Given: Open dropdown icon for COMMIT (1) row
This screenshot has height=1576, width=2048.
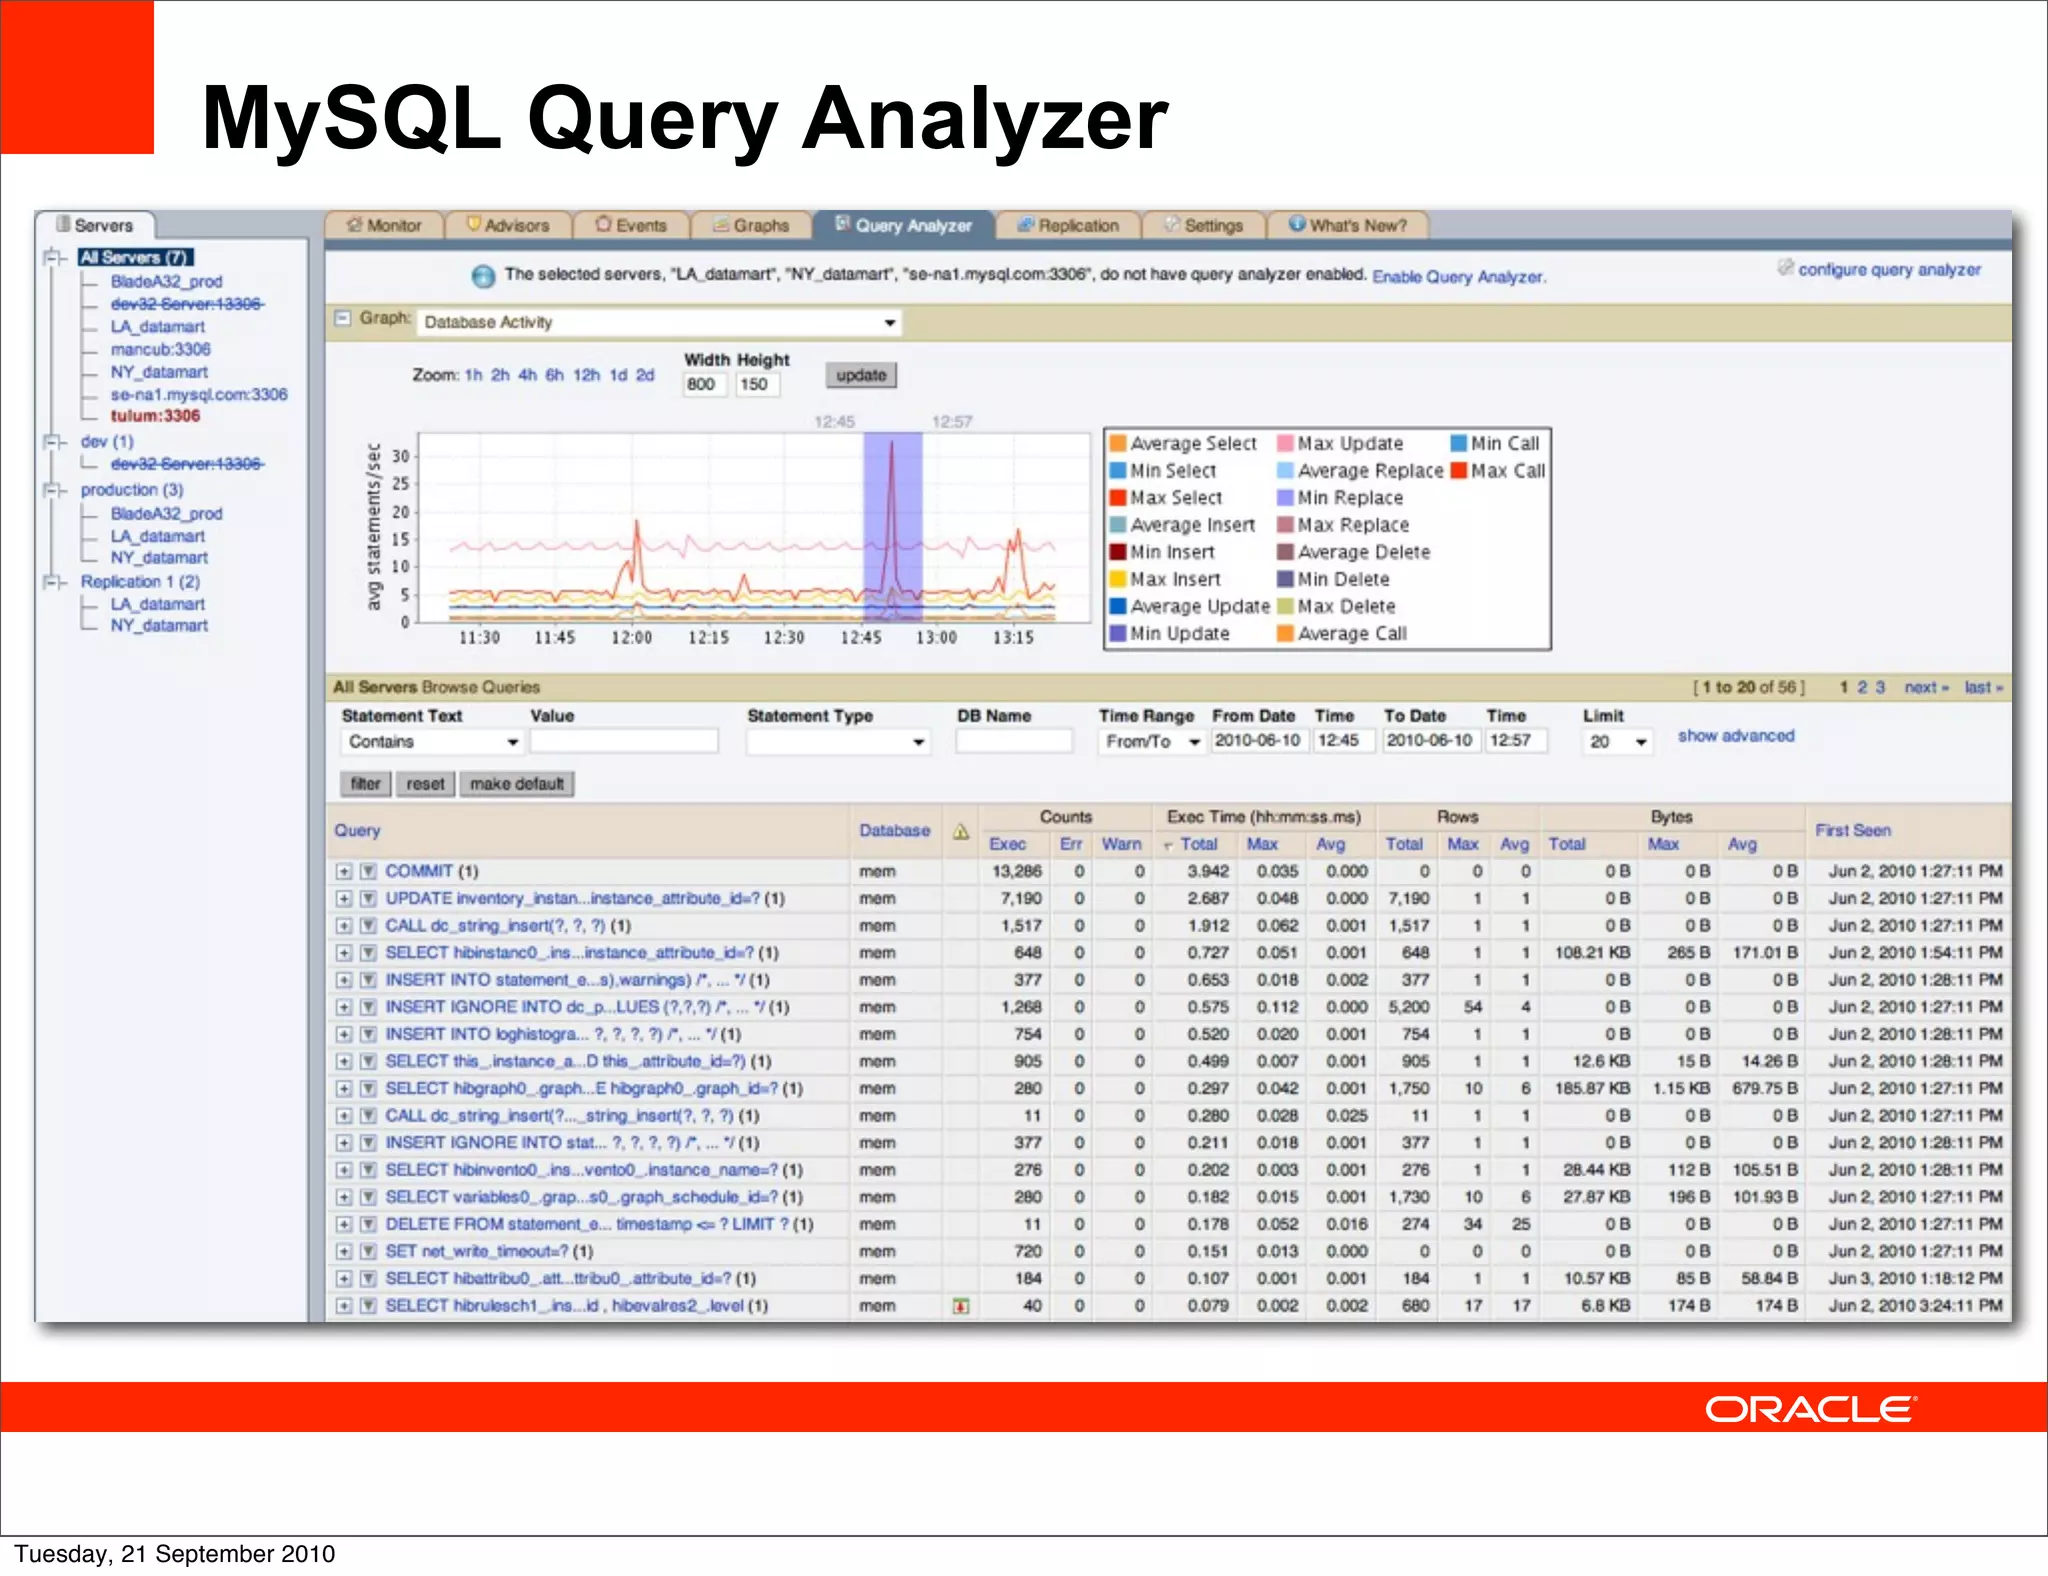Looking at the screenshot, I should tap(368, 872).
